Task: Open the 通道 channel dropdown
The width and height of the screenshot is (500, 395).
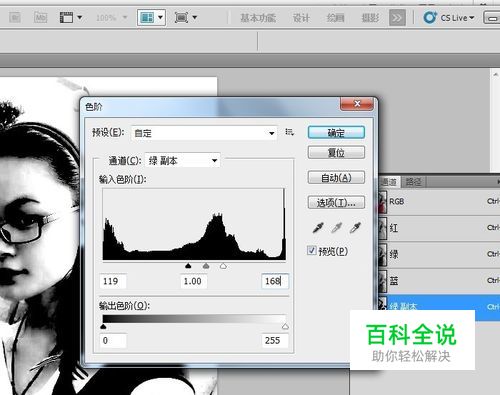Action: [182, 161]
